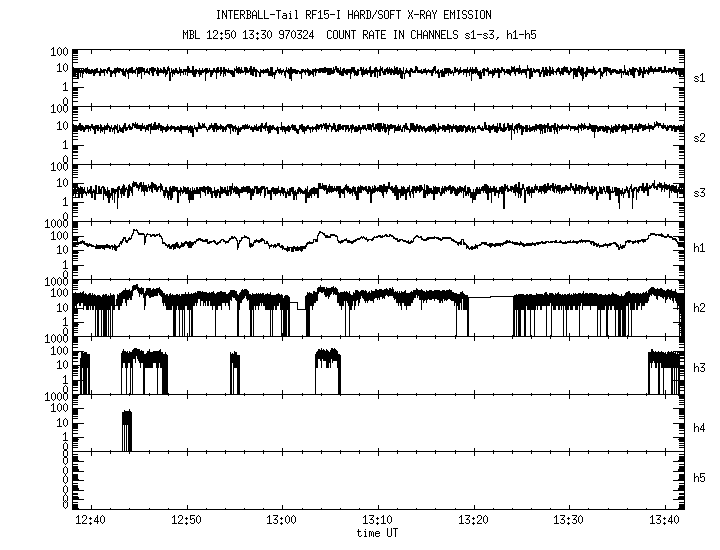Click the 13:20 time axis label

point(473,520)
